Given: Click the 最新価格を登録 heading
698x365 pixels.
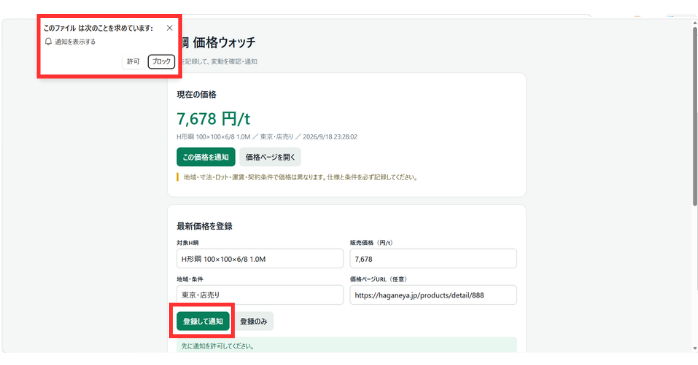Looking at the screenshot, I should [x=204, y=226].
